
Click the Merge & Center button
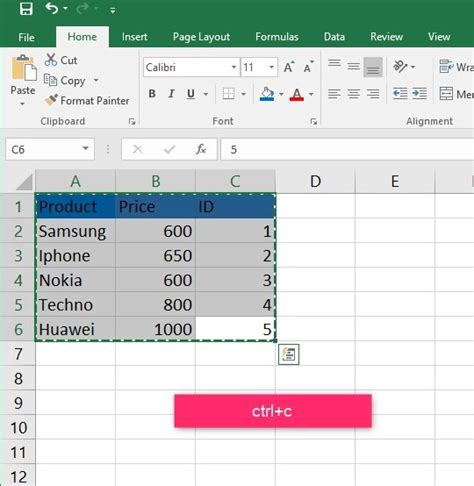click(x=456, y=94)
